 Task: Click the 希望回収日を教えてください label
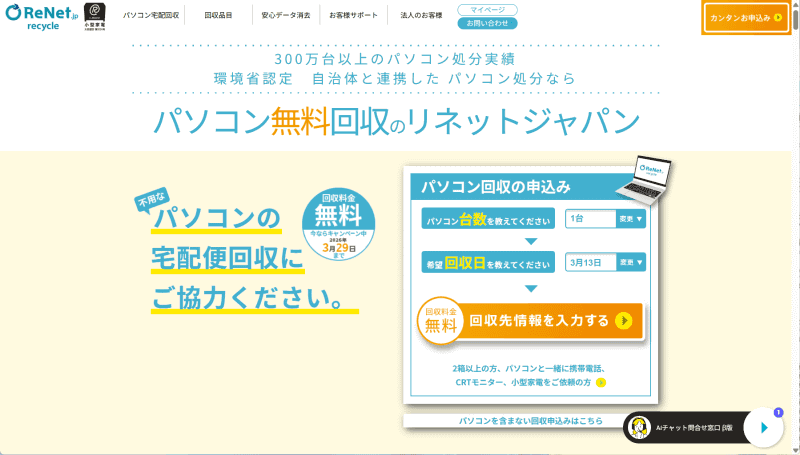click(488, 262)
